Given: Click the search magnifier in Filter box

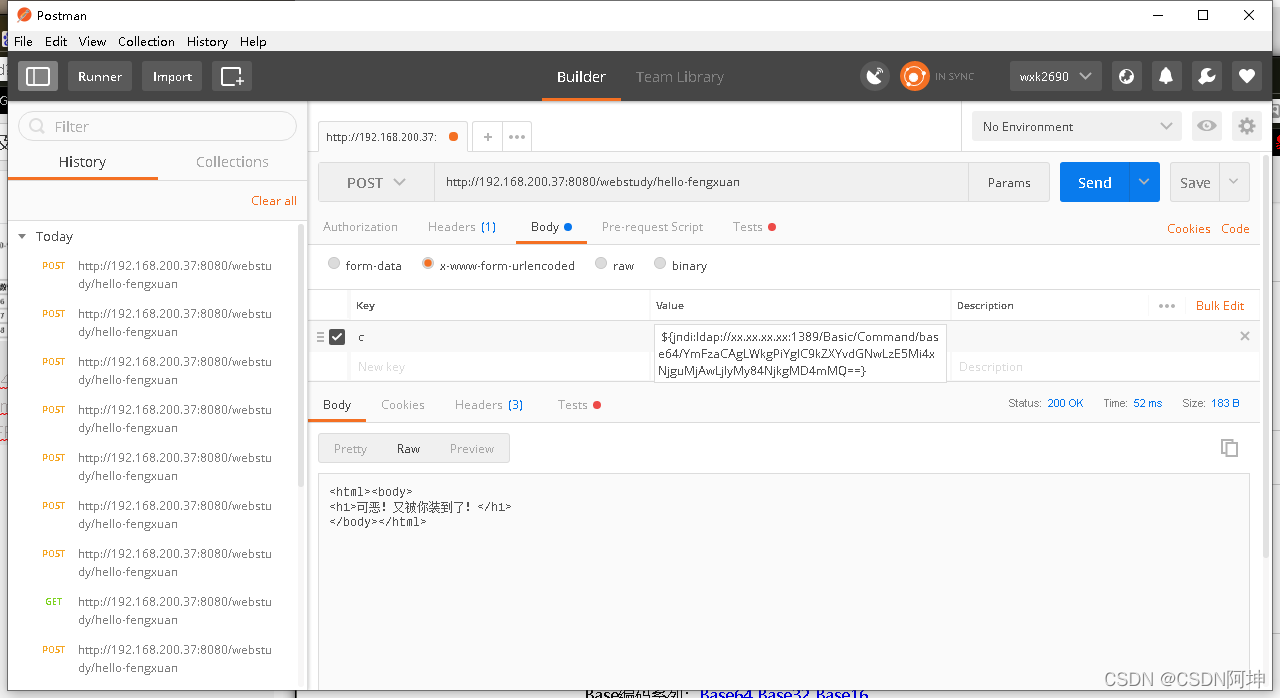Looking at the screenshot, I should 38,126.
